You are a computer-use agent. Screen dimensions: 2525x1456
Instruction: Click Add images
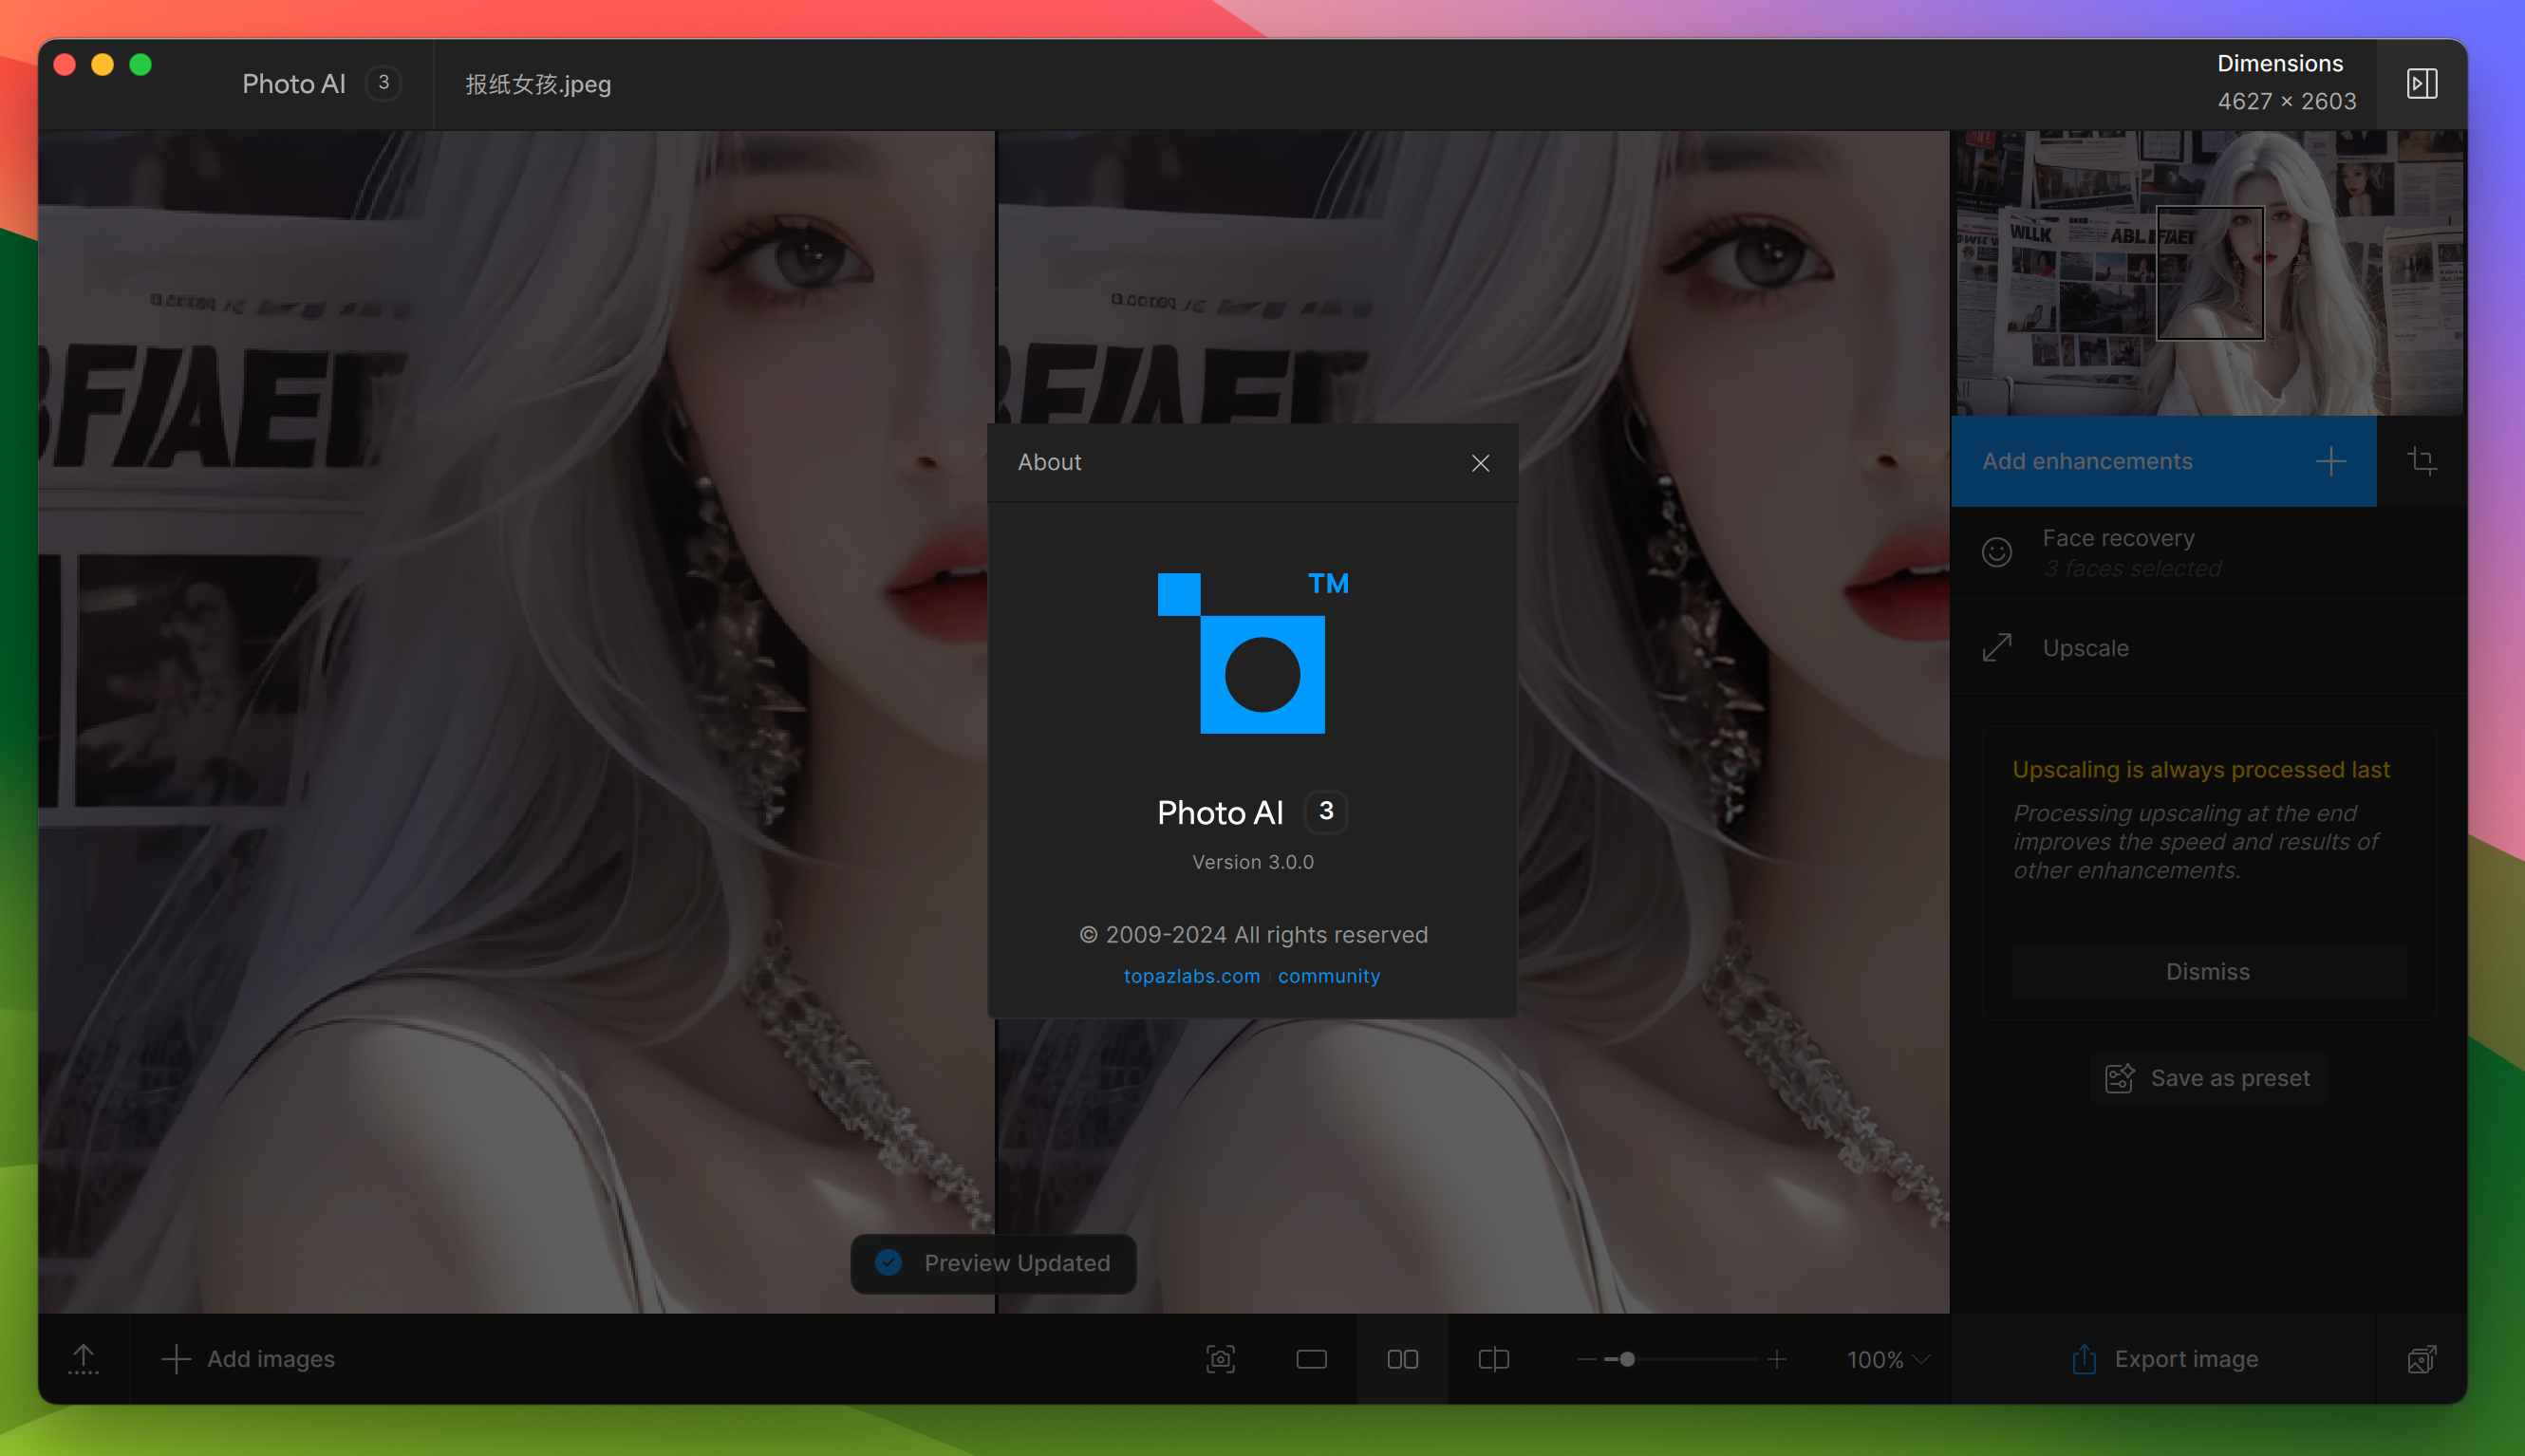point(248,1359)
